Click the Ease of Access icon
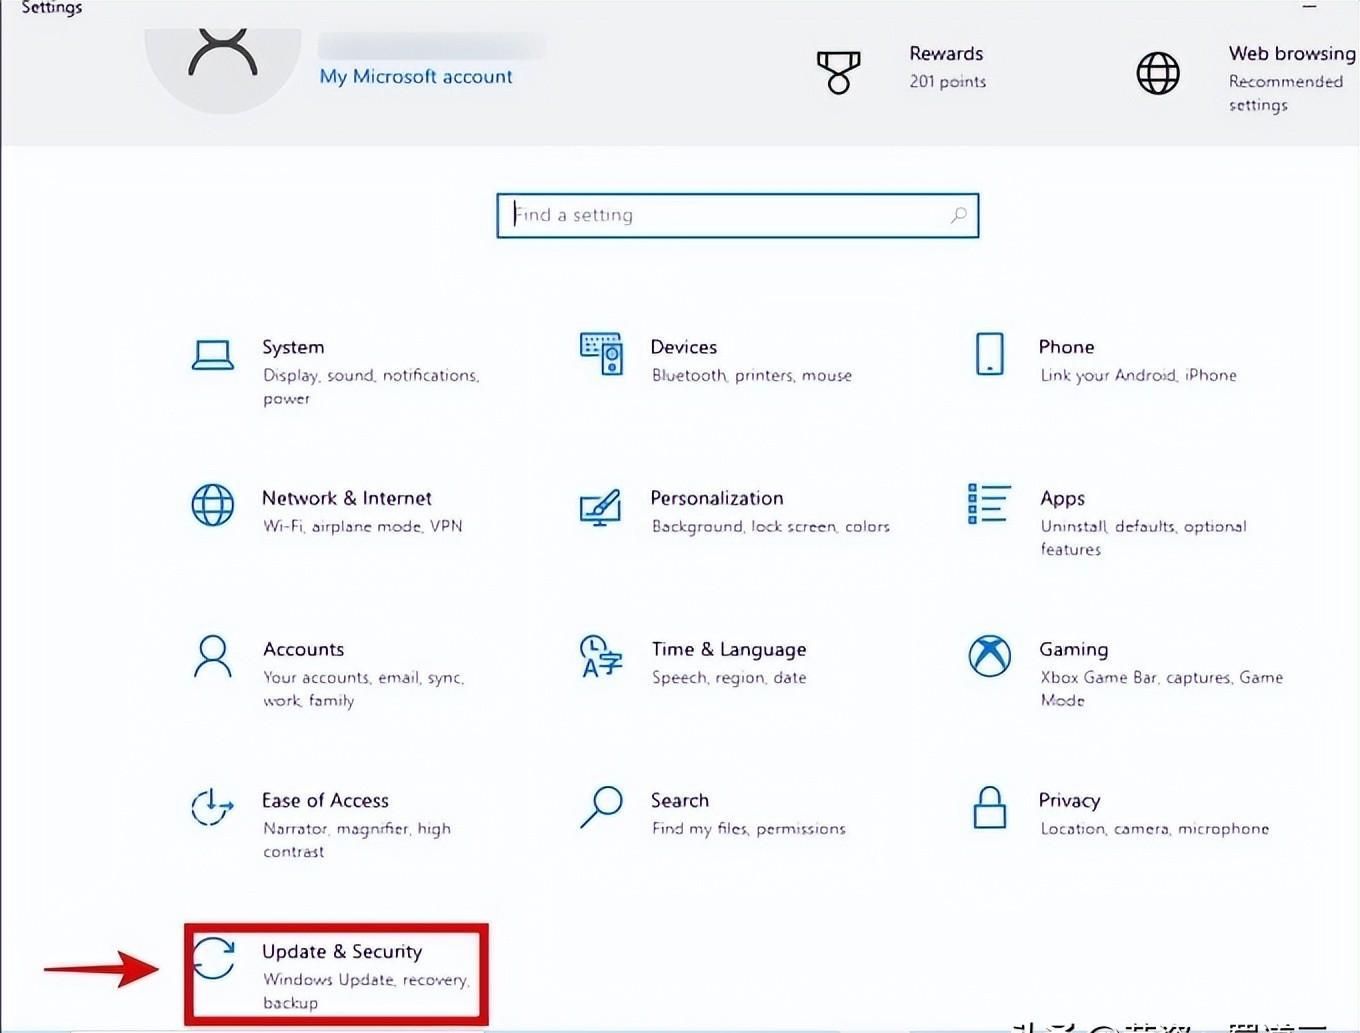 (212, 807)
